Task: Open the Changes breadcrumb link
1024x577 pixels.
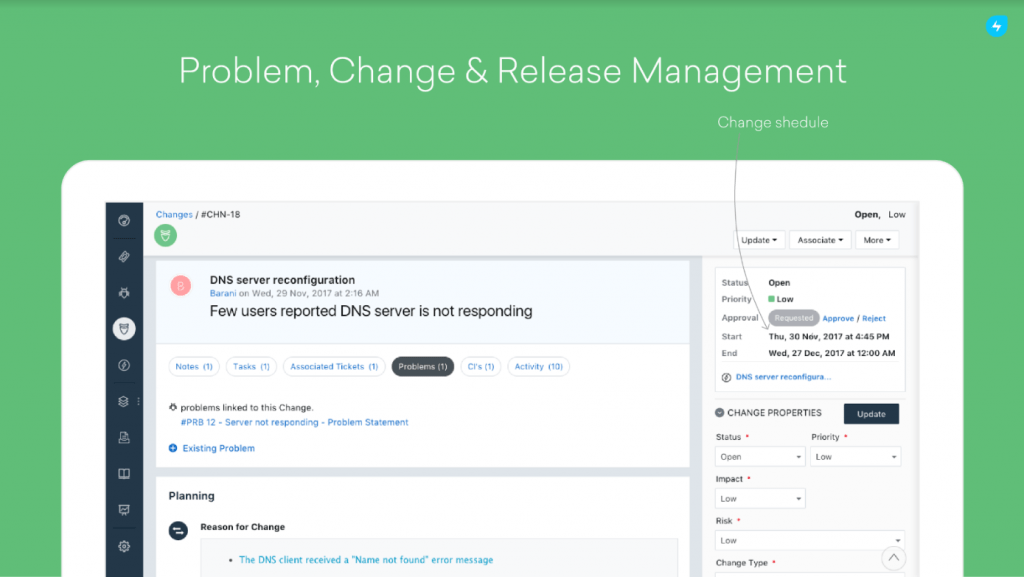Action: [x=174, y=214]
